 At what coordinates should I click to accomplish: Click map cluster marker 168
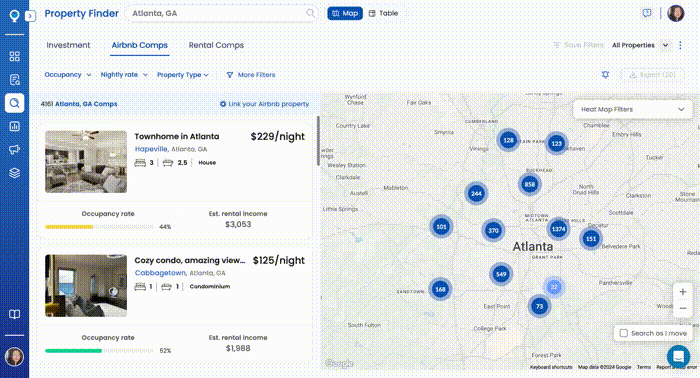440,289
